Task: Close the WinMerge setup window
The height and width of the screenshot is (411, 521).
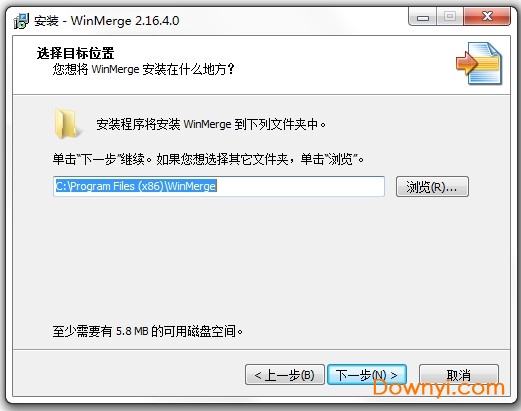Action: click(487, 17)
